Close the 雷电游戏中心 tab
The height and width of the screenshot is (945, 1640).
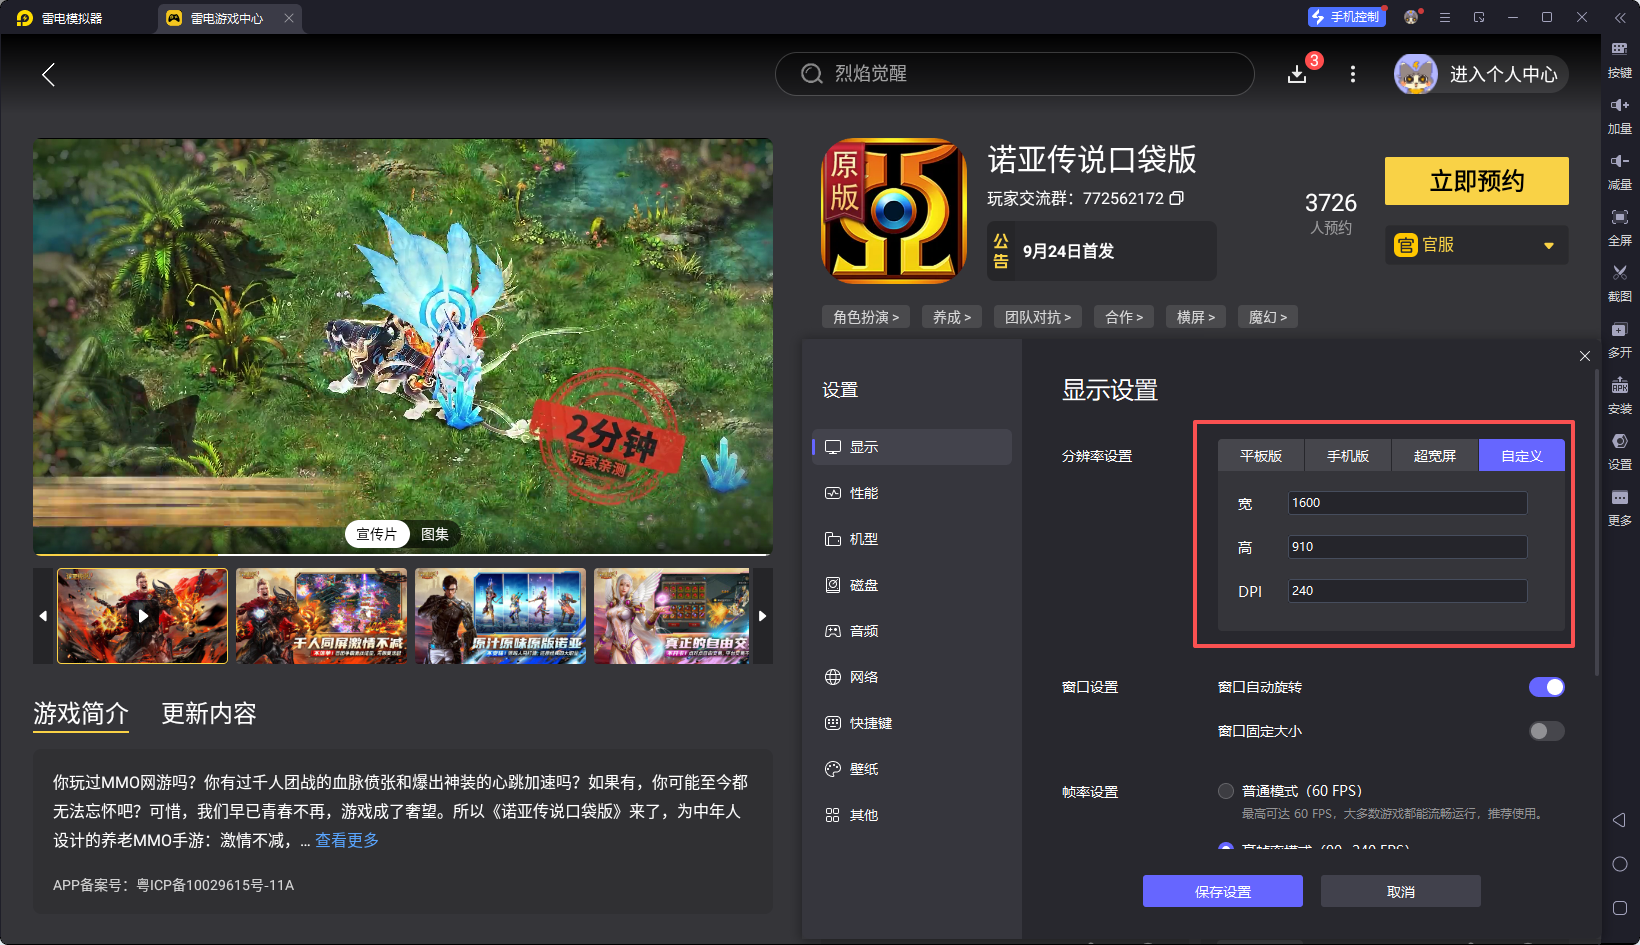click(289, 18)
